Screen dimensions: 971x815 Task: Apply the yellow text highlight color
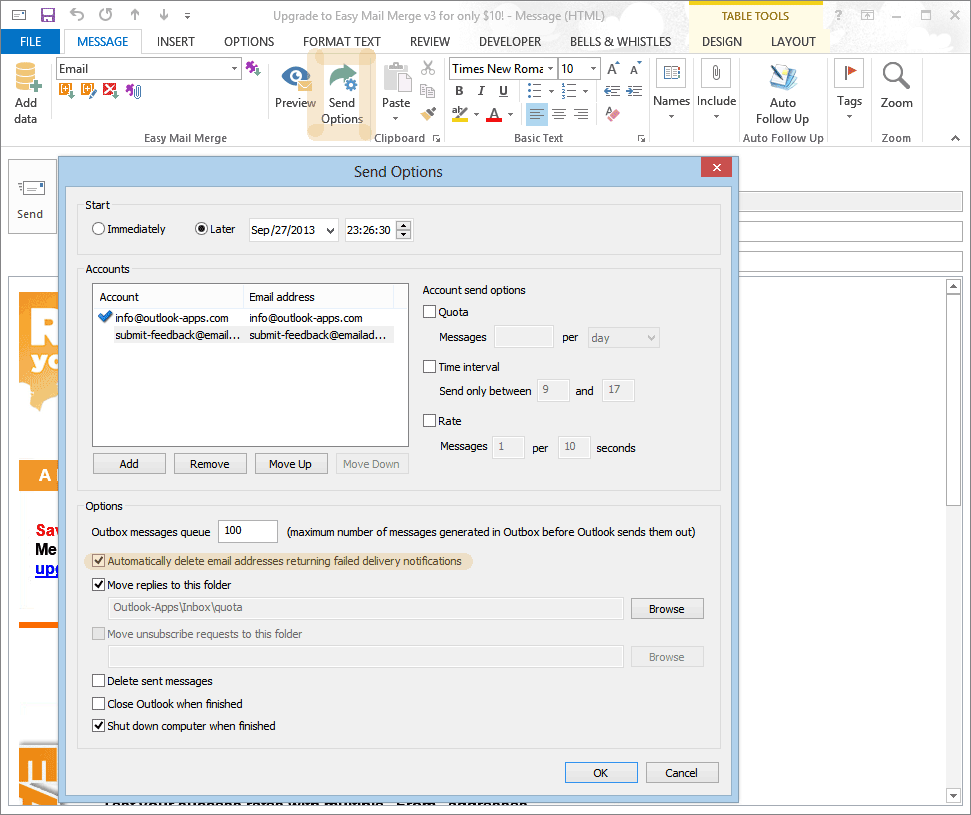459,115
